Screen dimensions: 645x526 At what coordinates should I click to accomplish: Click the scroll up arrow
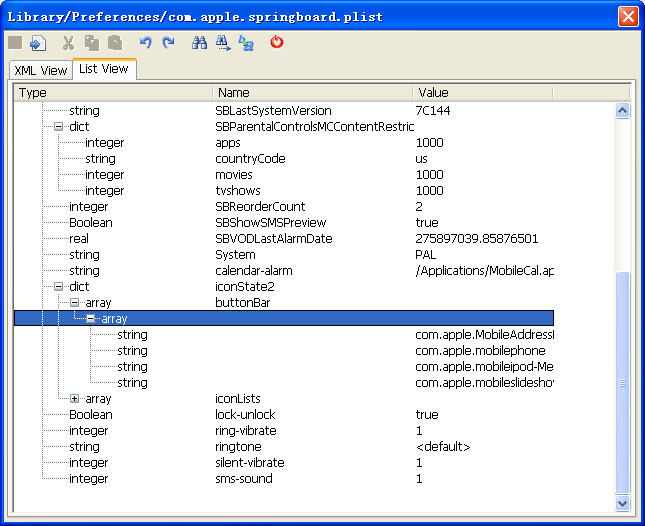[x=622, y=111]
